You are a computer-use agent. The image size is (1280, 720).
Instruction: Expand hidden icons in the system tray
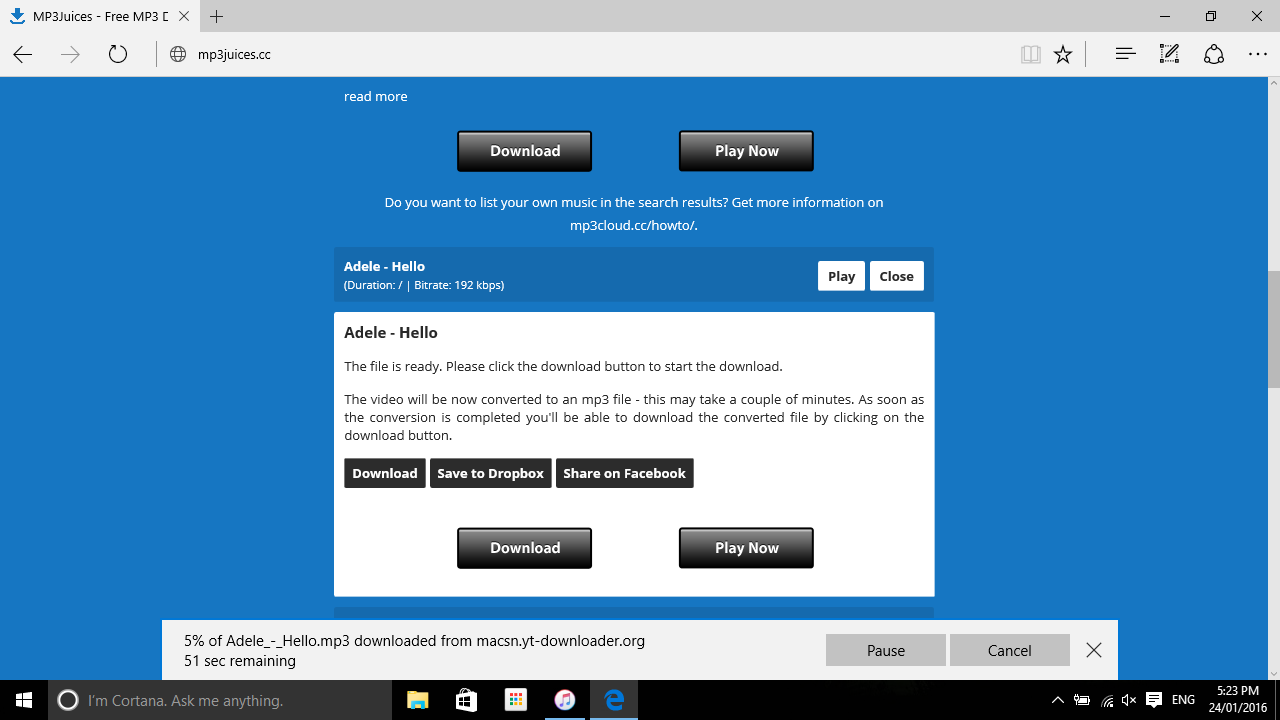point(1057,700)
